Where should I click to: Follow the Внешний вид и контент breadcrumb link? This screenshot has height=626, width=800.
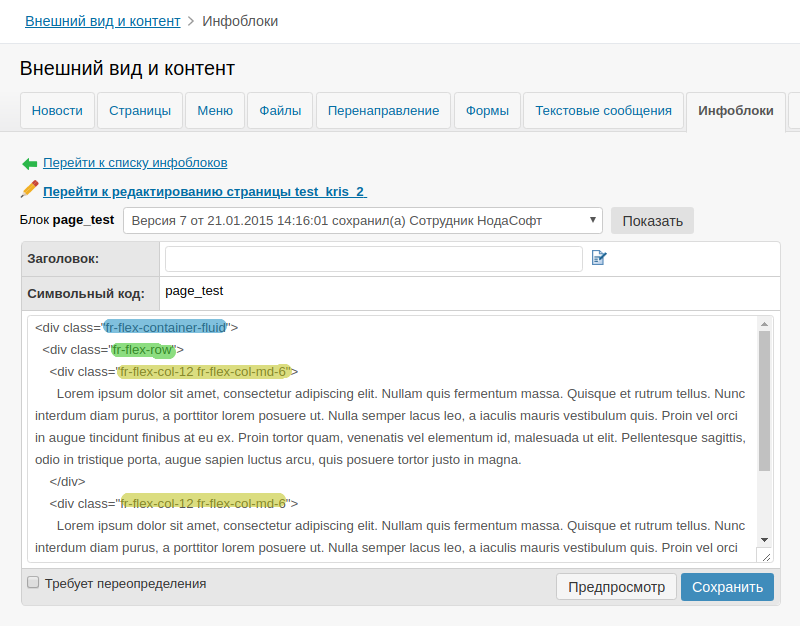(x=103, y=21)
